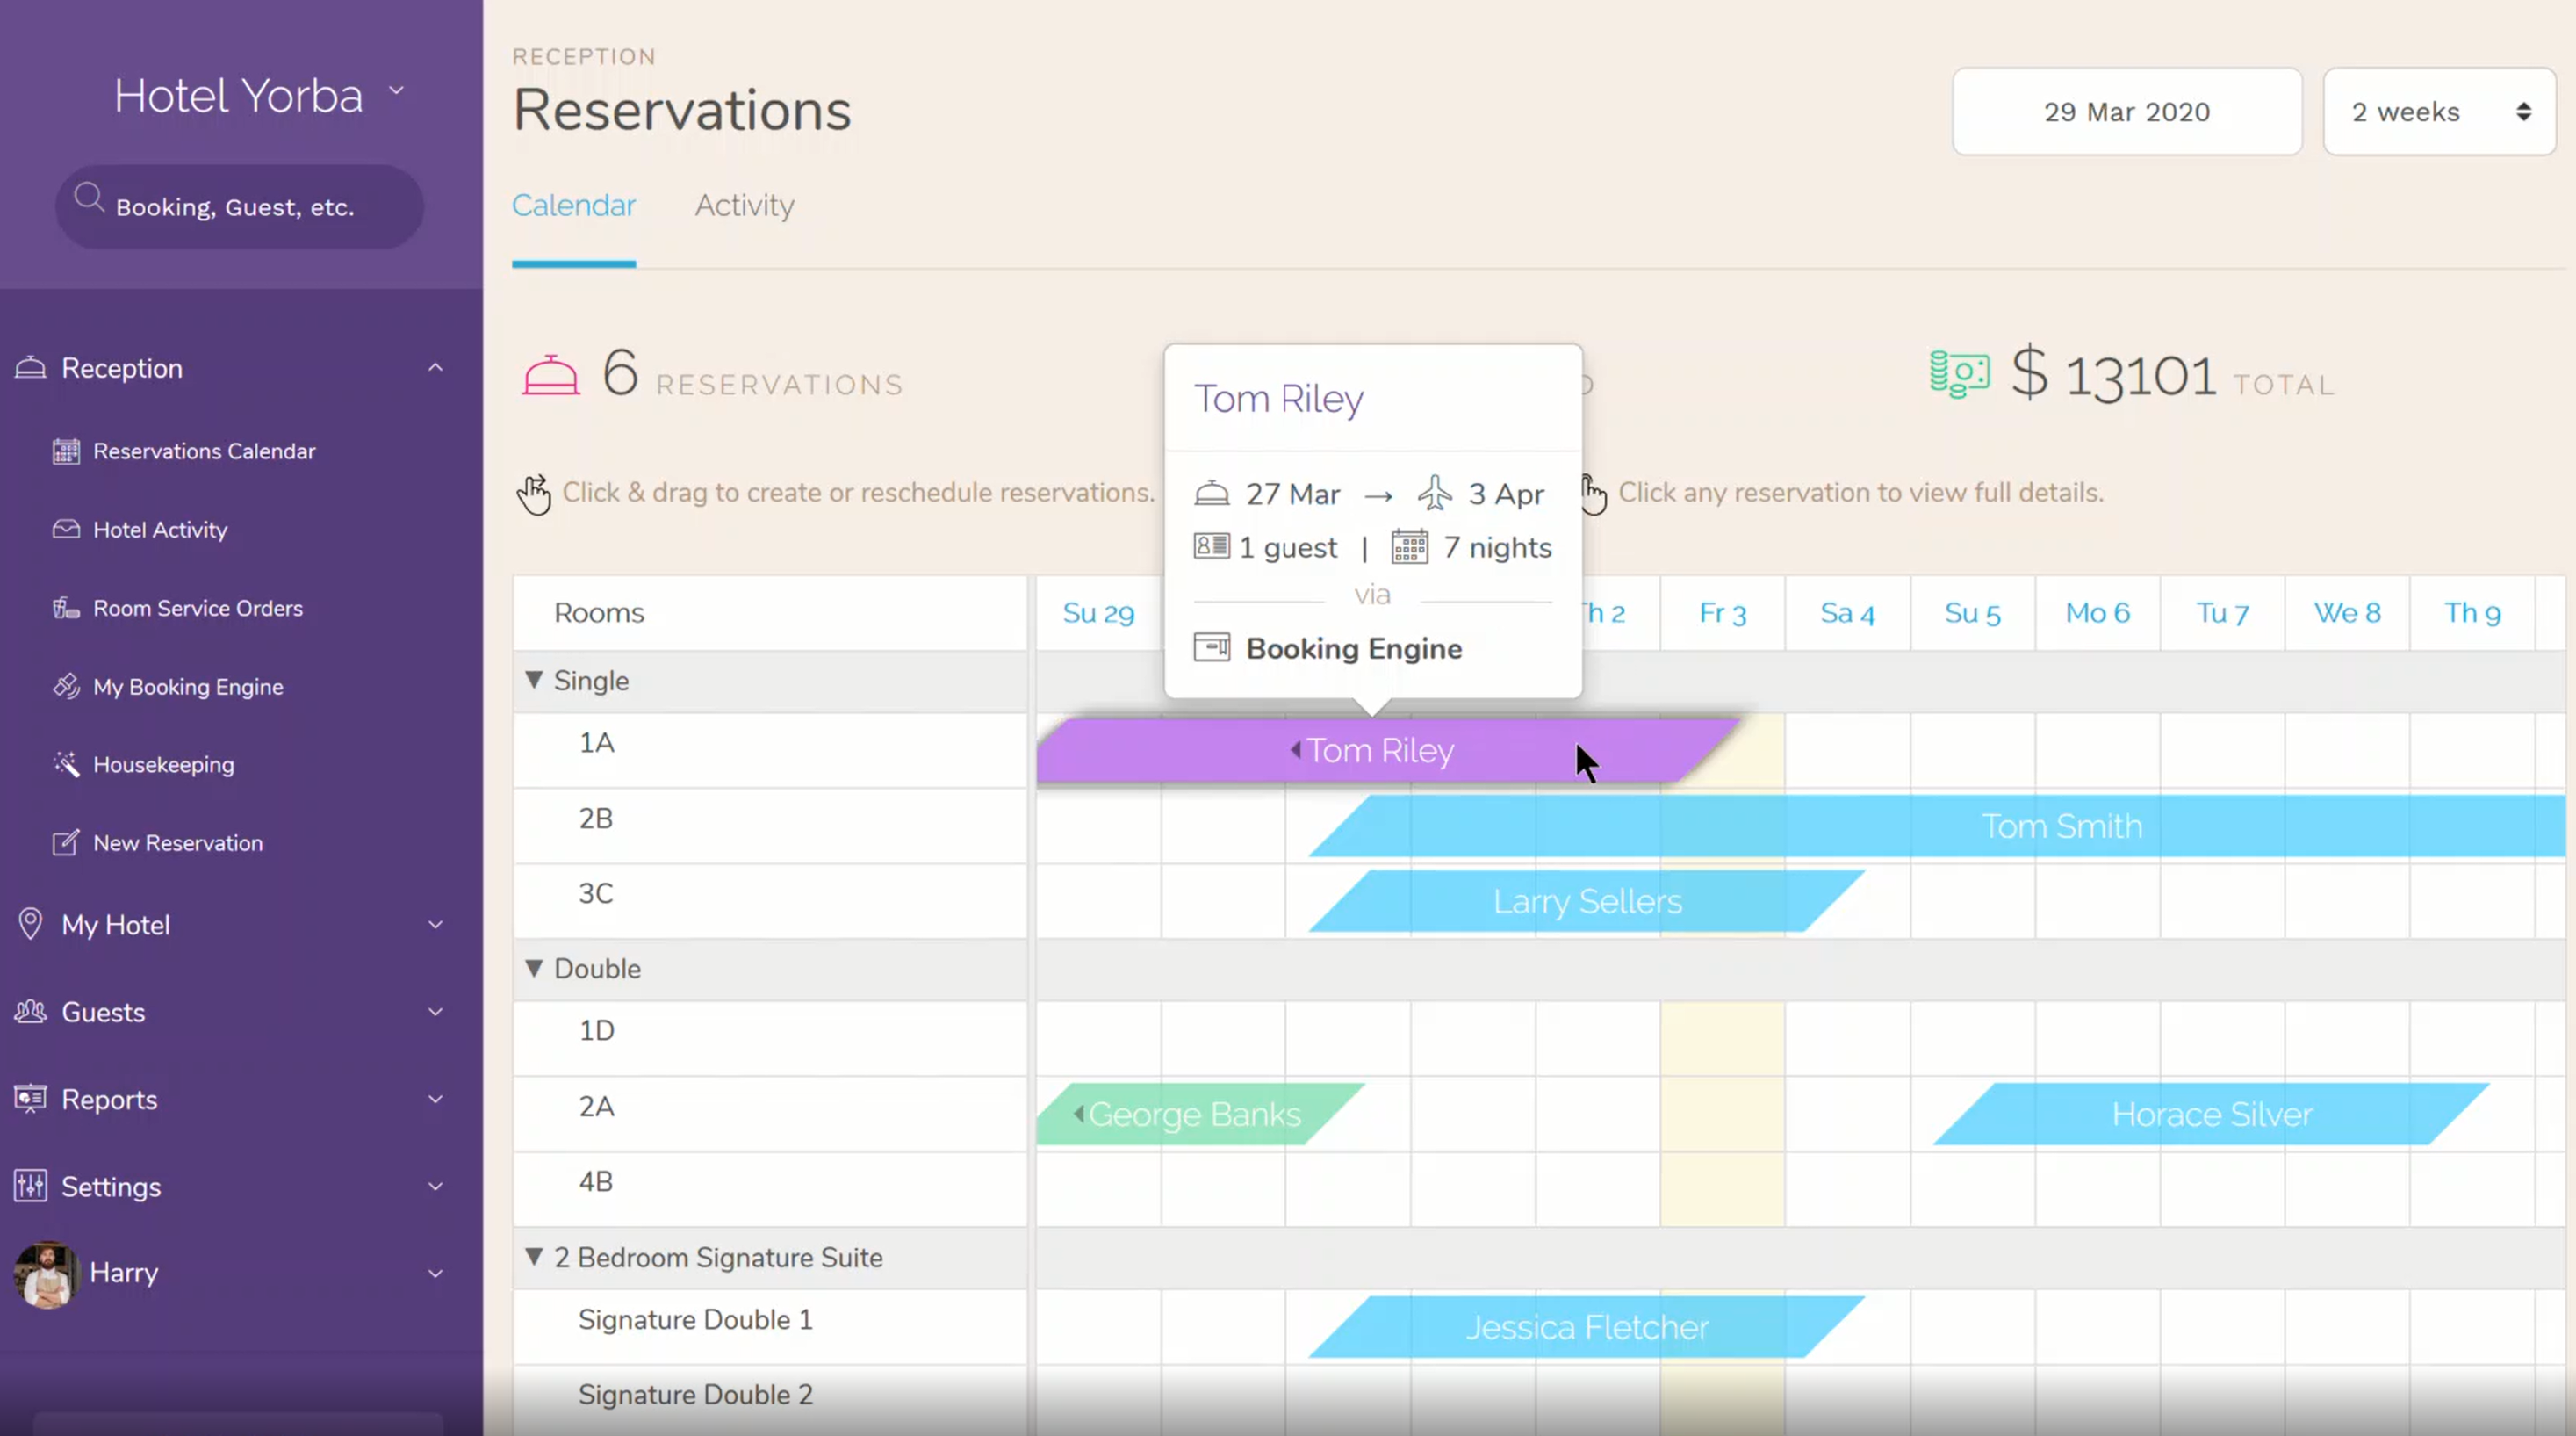Select the Th 9 date column header

2472,612
